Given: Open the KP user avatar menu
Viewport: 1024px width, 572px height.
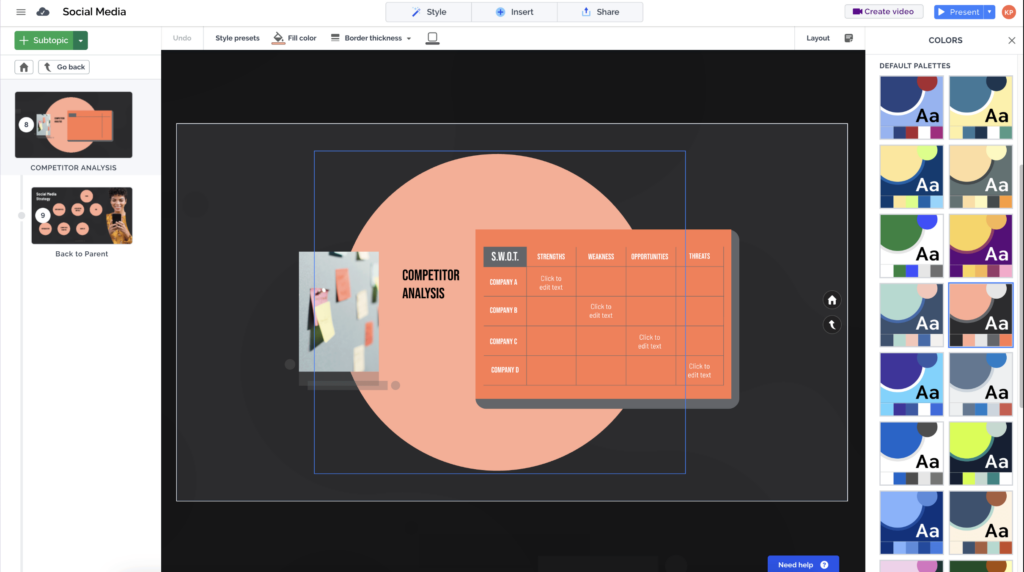Looking at the screenshot, I should pos(1009,12).
